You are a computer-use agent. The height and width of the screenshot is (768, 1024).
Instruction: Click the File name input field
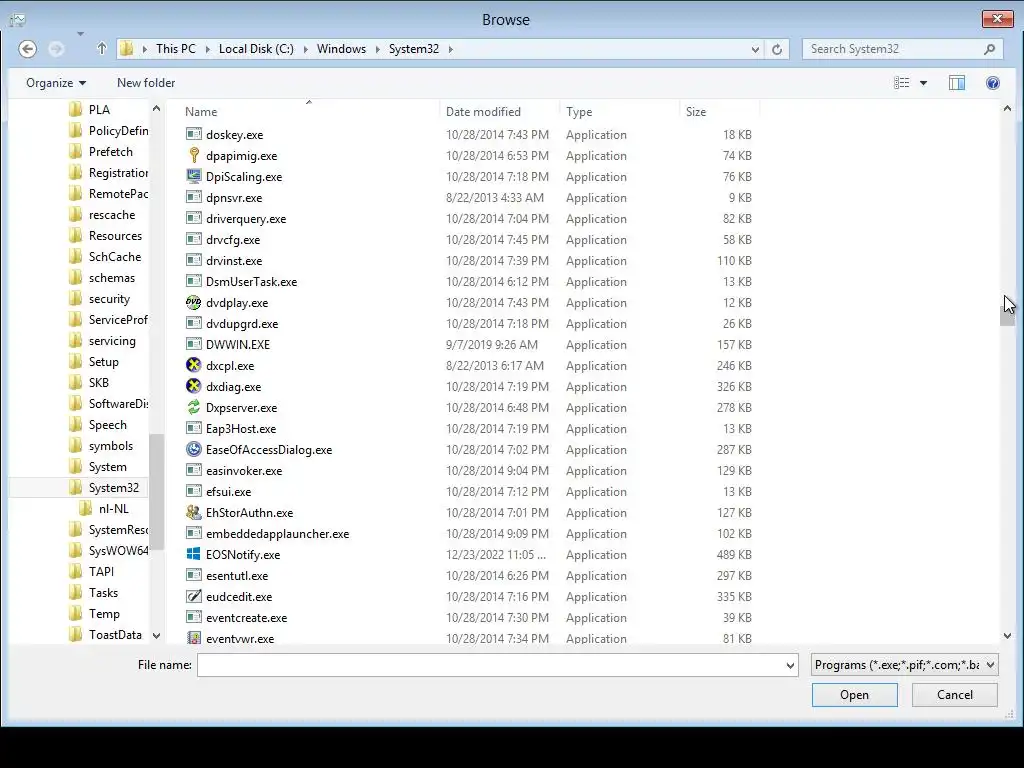tap(490, 665)
